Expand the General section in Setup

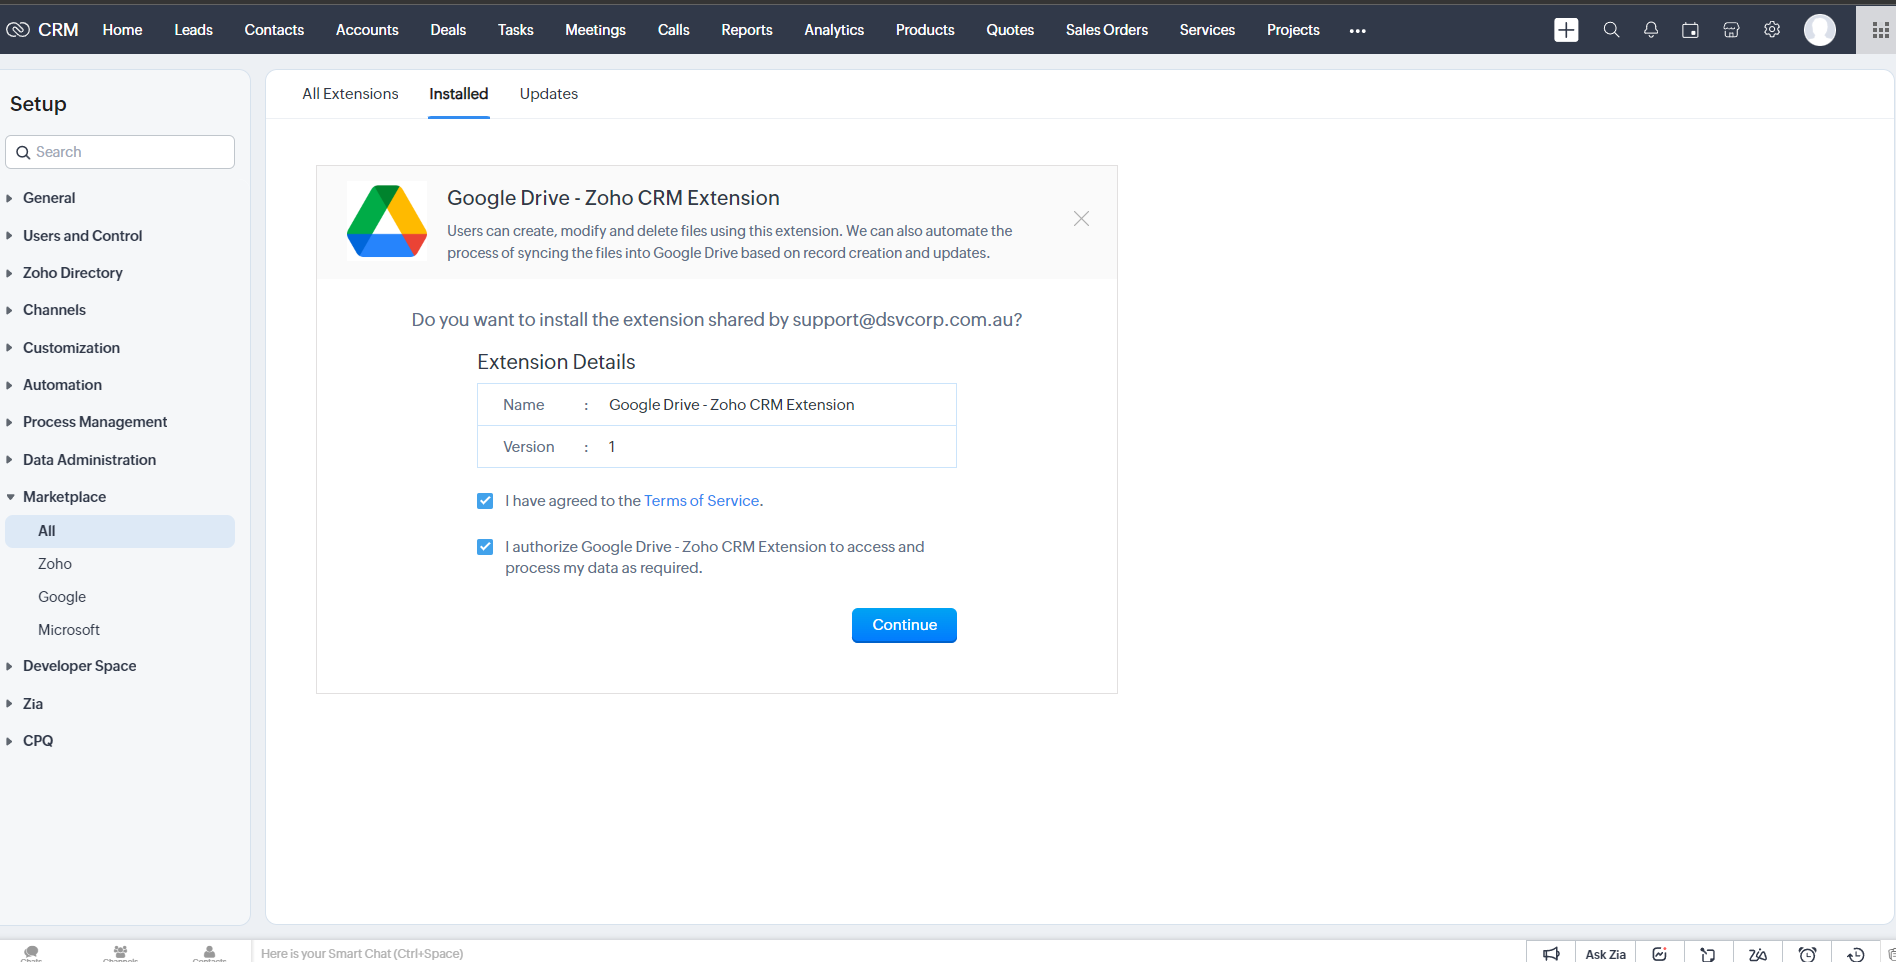coord(49,198)
